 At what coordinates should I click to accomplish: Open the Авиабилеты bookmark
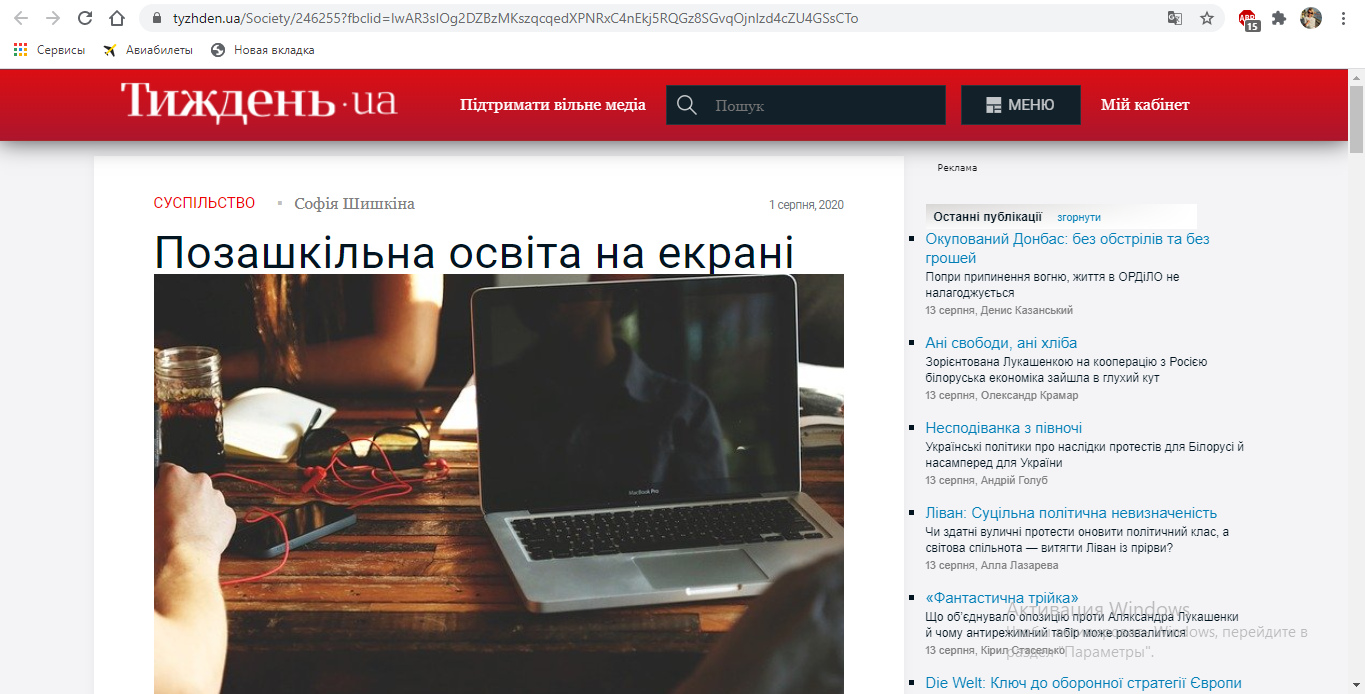150,50
